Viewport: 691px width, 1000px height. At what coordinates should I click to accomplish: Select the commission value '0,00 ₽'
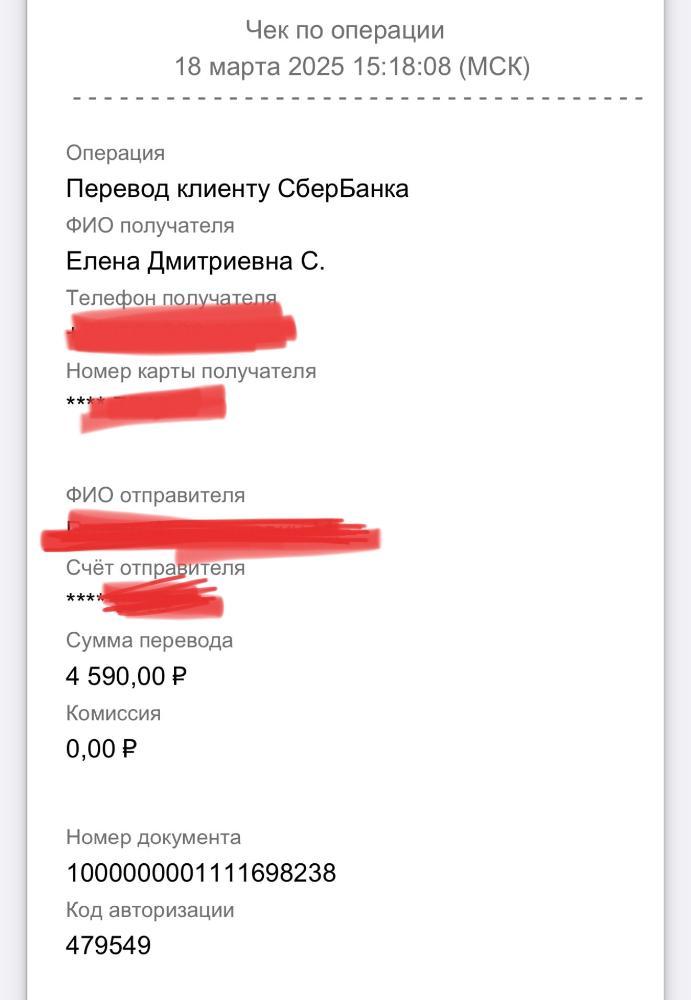click(101, 749)
